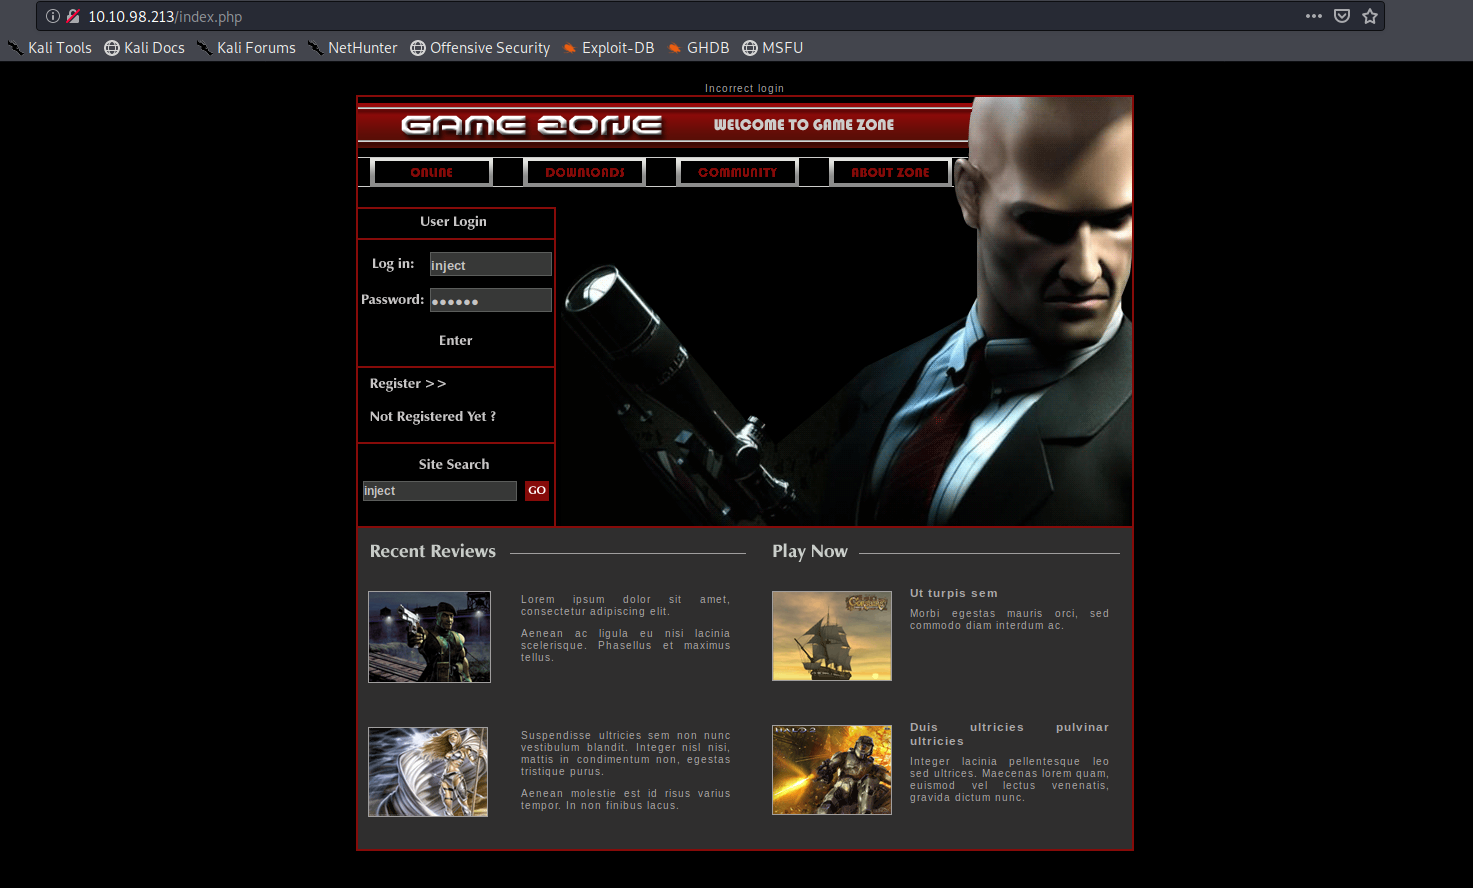Viewport: 1473px width, 888px height.
Task: Click the 'Ut turpis sem' title
Action: (954, 594)
